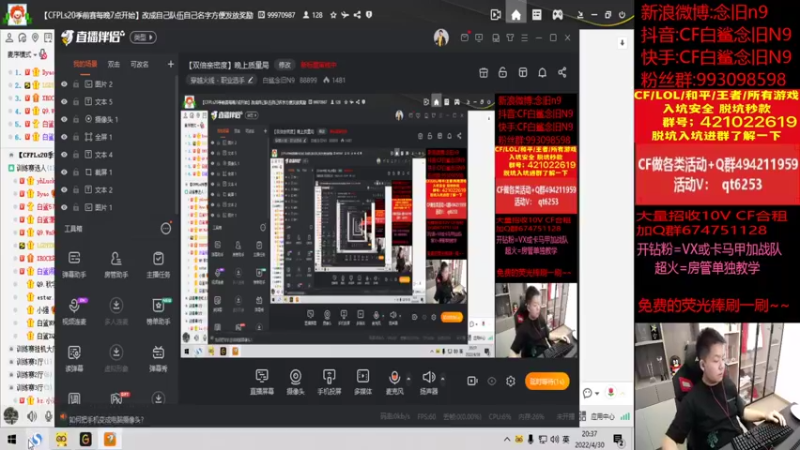
Task: Open the 类型 dropdown next to logo
Action: click(143, 37)
